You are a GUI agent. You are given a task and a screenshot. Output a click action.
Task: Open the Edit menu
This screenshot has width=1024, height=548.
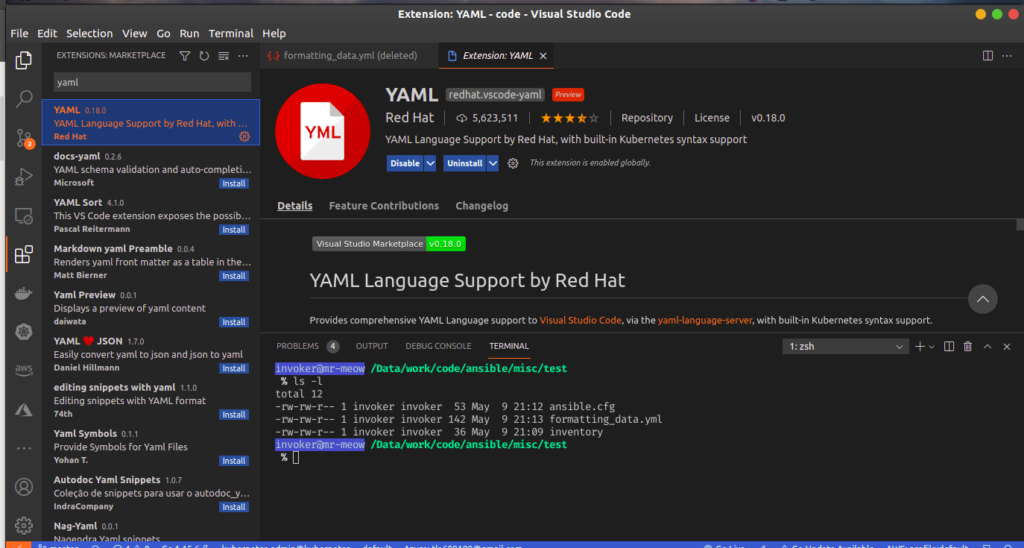(x=47, y=33)
